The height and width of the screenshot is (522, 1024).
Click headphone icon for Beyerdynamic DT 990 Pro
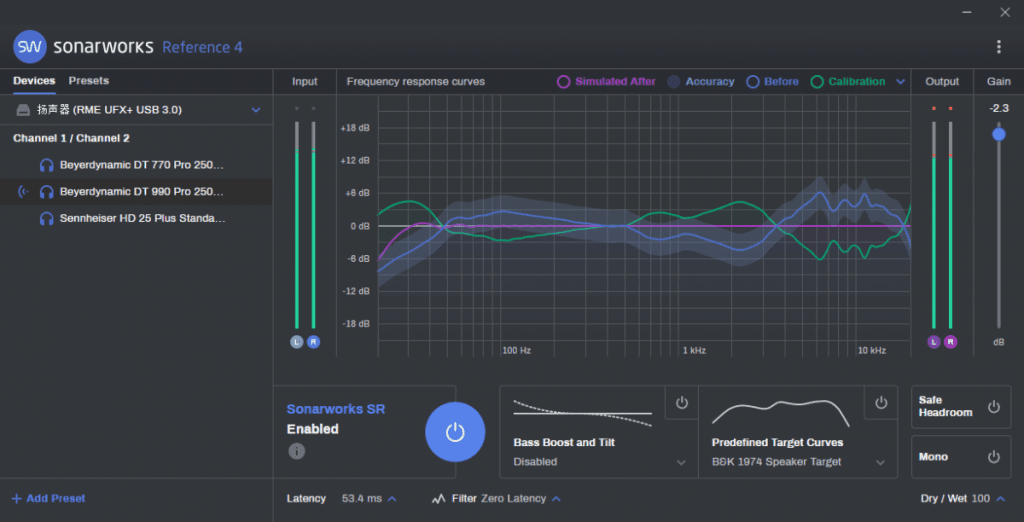[x=46, y=192]
